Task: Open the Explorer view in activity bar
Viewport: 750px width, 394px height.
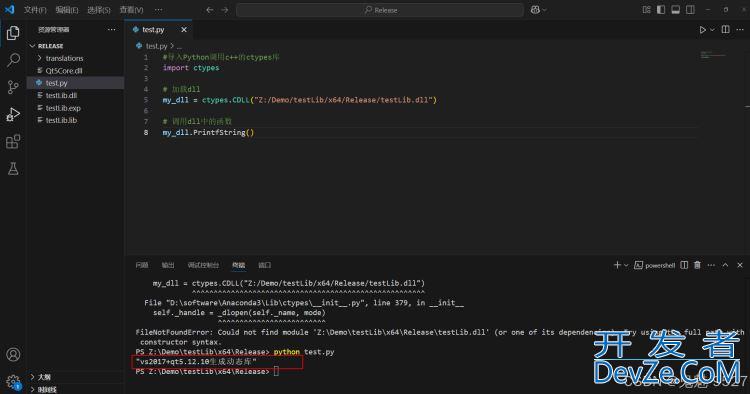Action: pyautogui.click(x=13, y=33)
